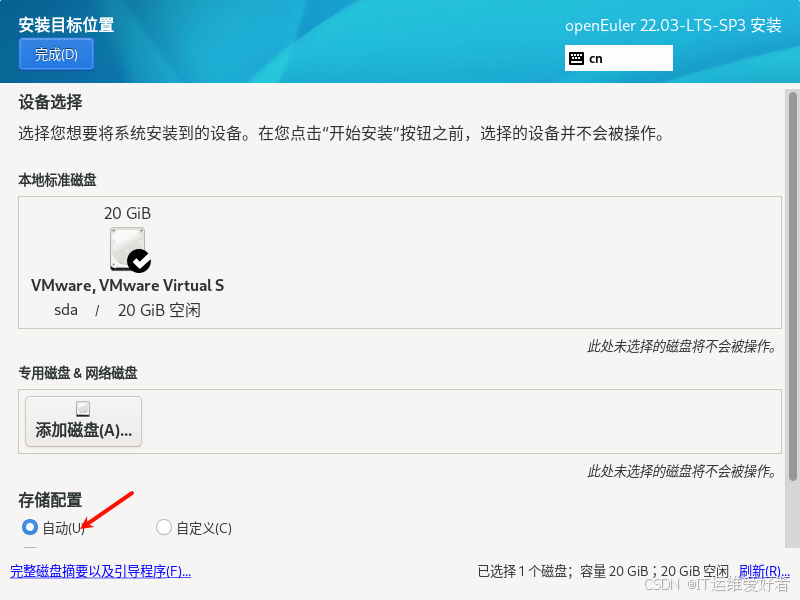800x600 pixels.
Task: Click the 完成(D) done button
Action: point(56,54)
